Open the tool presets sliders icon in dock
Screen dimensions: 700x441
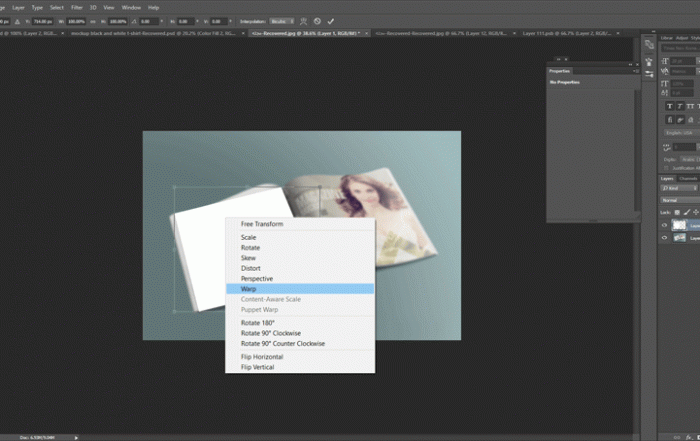[649, 74]
